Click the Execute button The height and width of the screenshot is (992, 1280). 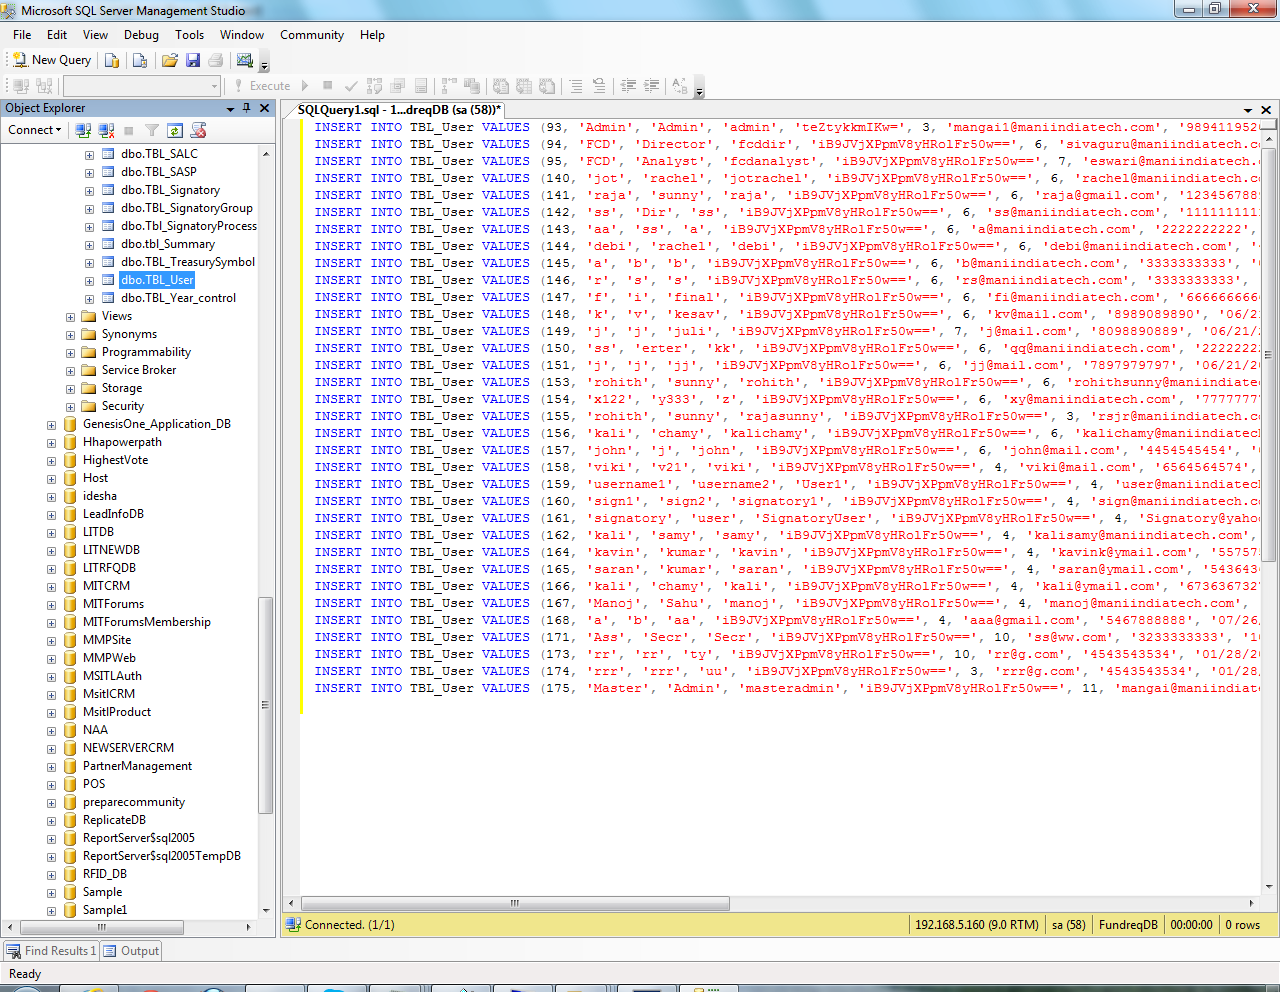(261, 86)
